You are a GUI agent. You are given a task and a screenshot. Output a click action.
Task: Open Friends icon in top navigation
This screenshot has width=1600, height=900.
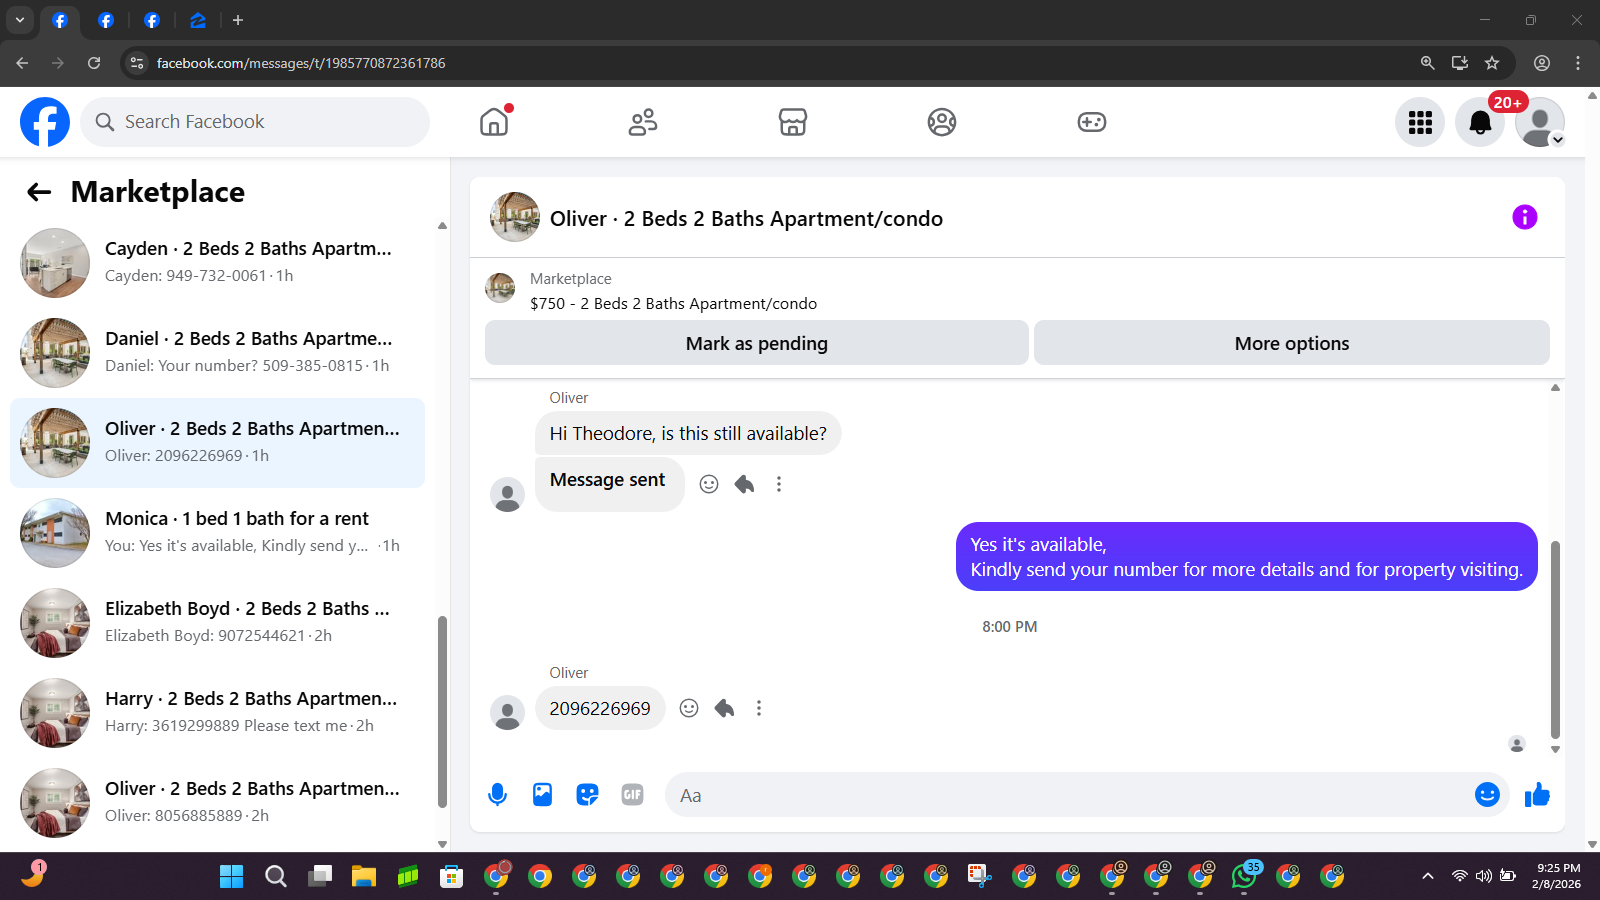pos(643,122)
